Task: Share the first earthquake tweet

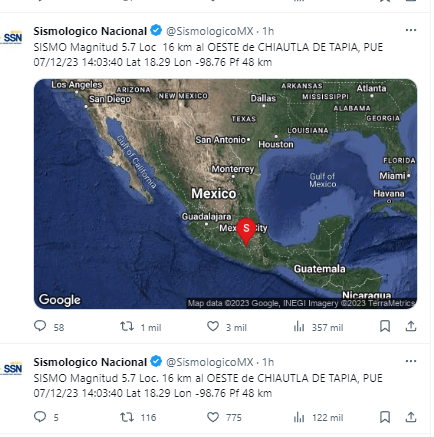Action: coord(411,326)
